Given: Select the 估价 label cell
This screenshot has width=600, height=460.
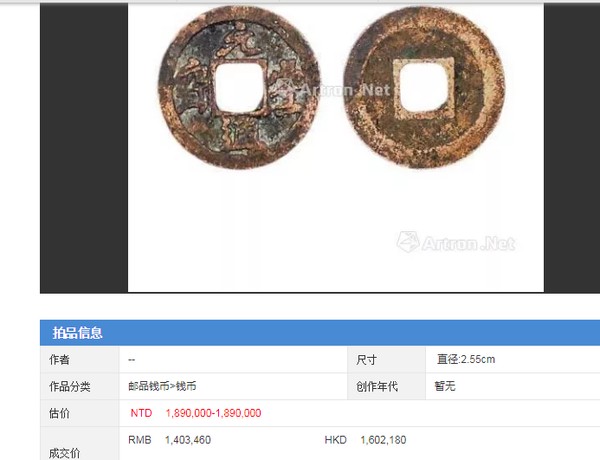Looking at the screenshot, I should coord(80,413).
